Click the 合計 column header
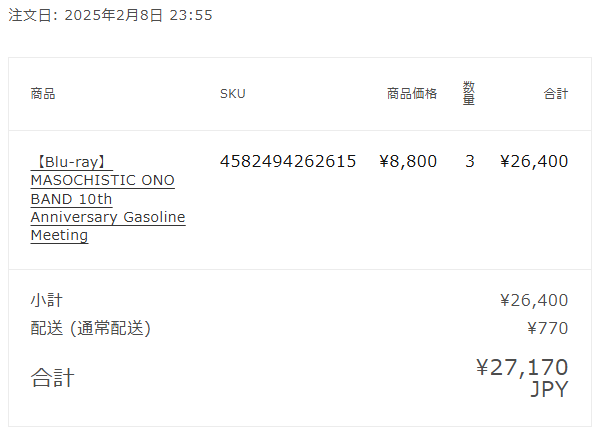610x445 pixels. (x=556, y=94)
